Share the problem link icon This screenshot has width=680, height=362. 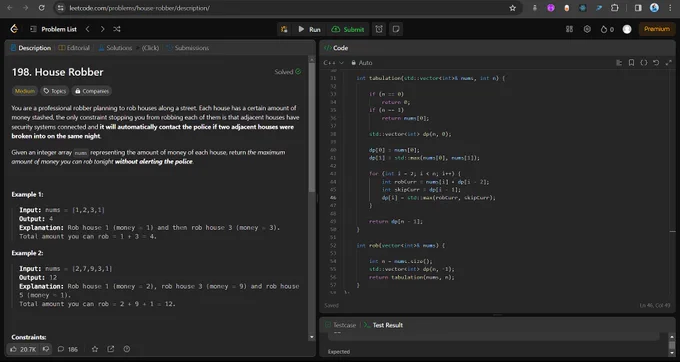(x=111, y=349)
